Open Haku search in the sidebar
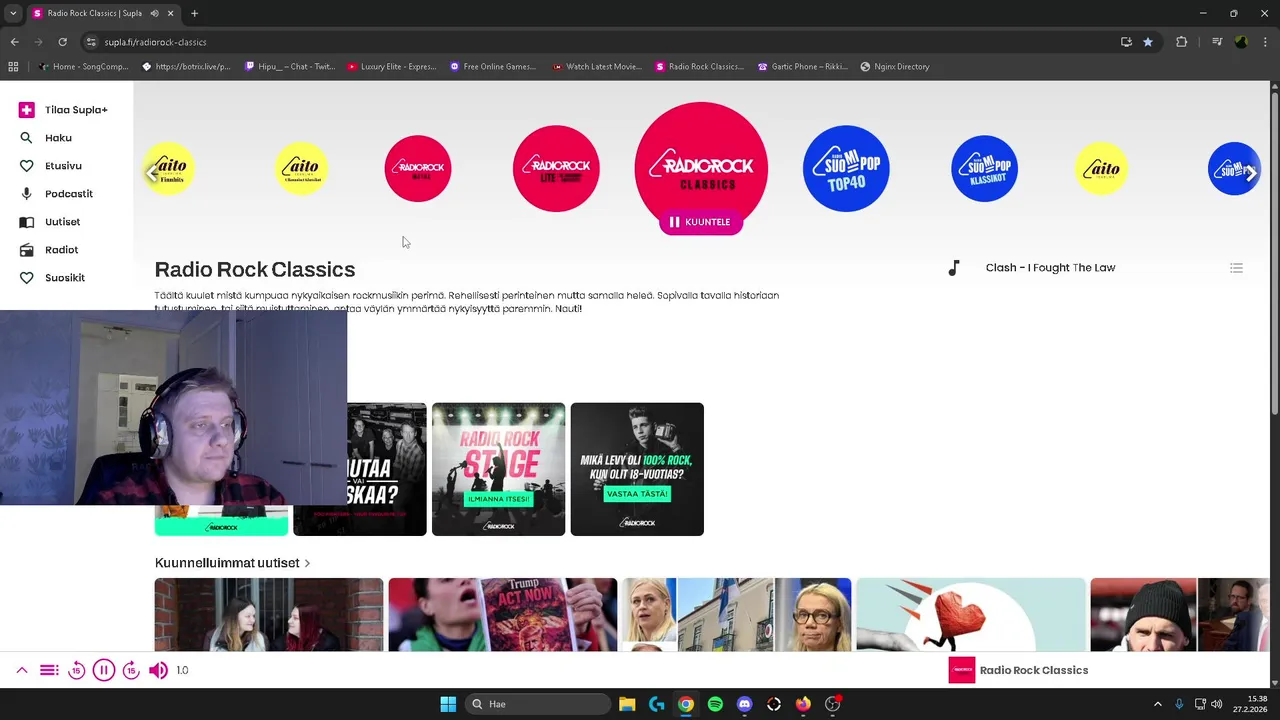This screenshot has height=720, width=1280. [x=45, y=138]
